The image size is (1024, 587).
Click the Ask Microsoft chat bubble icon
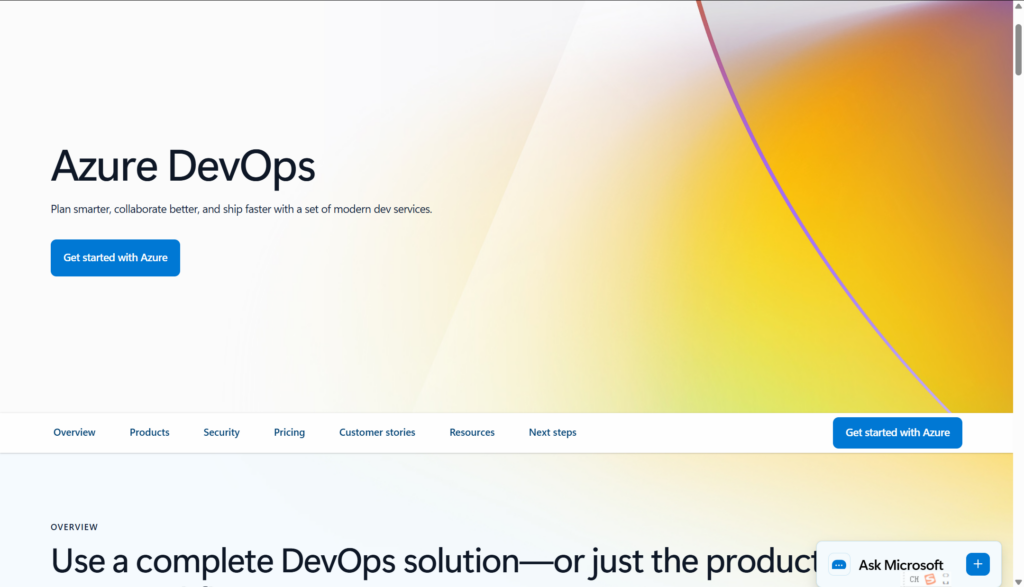point(839,565)
